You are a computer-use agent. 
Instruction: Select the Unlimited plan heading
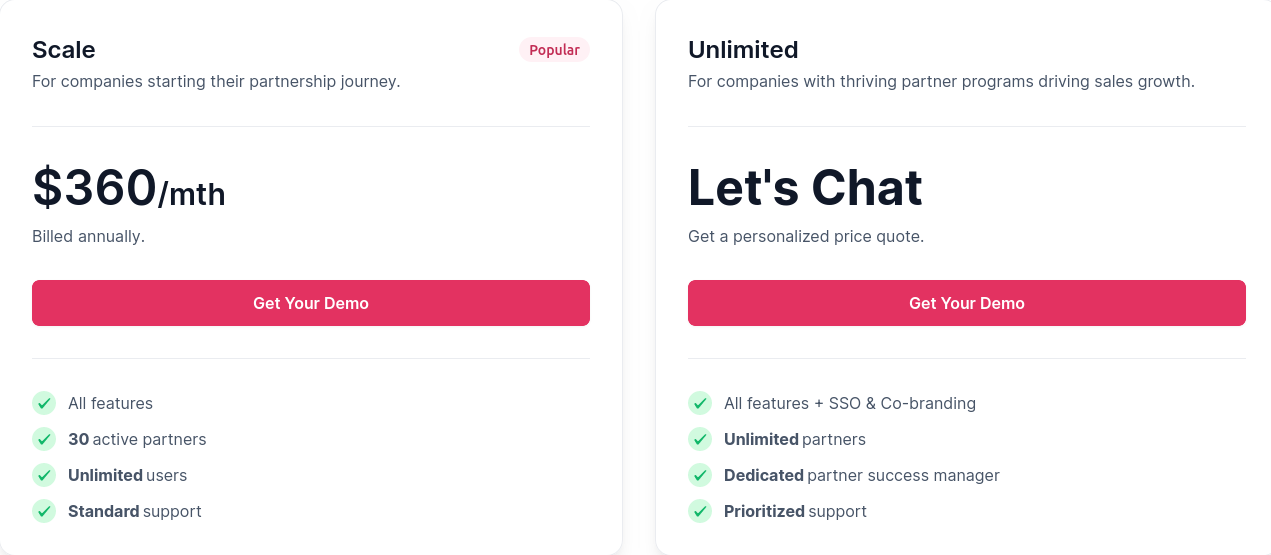coord(743,50)
